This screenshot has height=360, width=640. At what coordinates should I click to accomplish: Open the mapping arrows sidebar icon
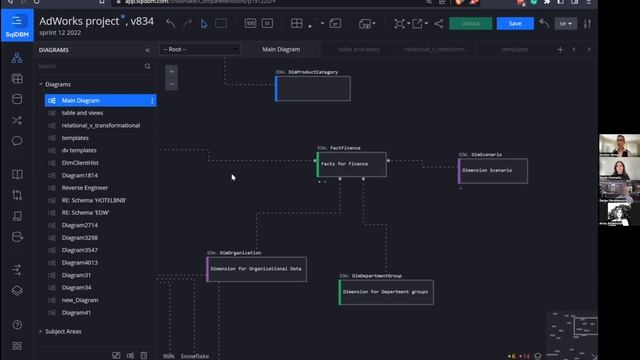[x=17, y=270]
